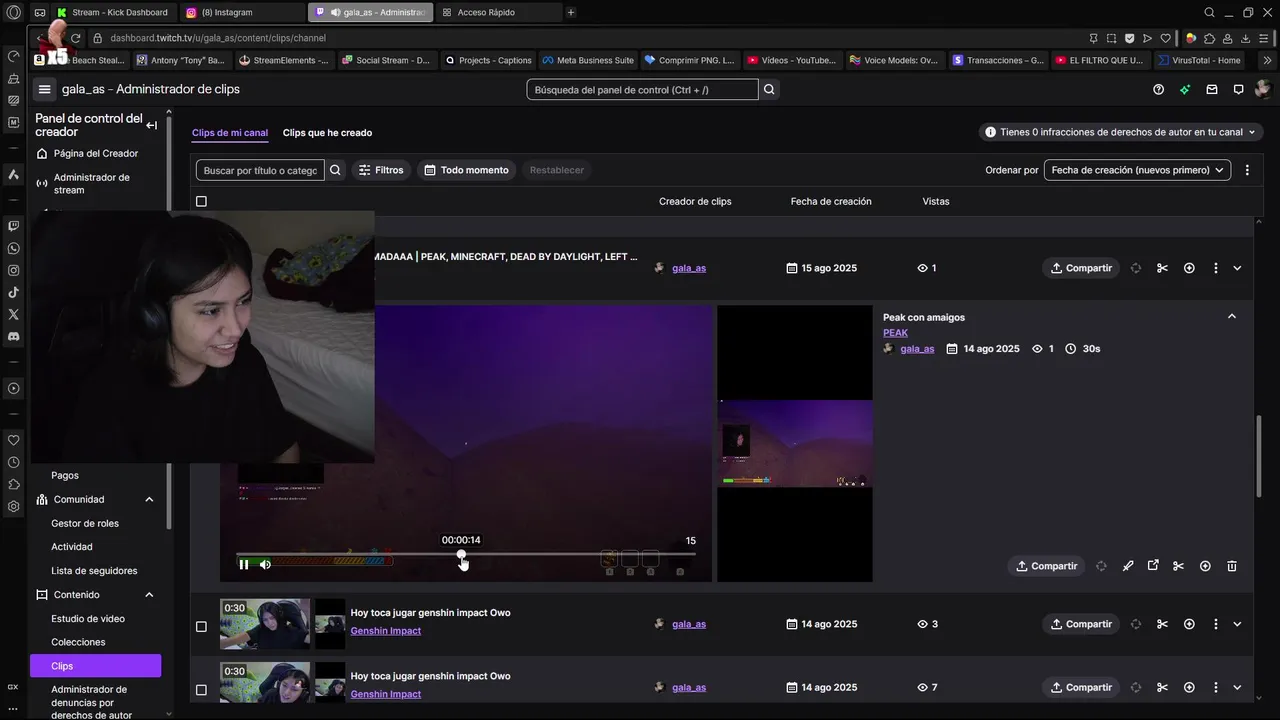Collapse the Peak con amaigos clip details
The width and height of the screenshot is (1280, 720).
[x=1231, y=316]
